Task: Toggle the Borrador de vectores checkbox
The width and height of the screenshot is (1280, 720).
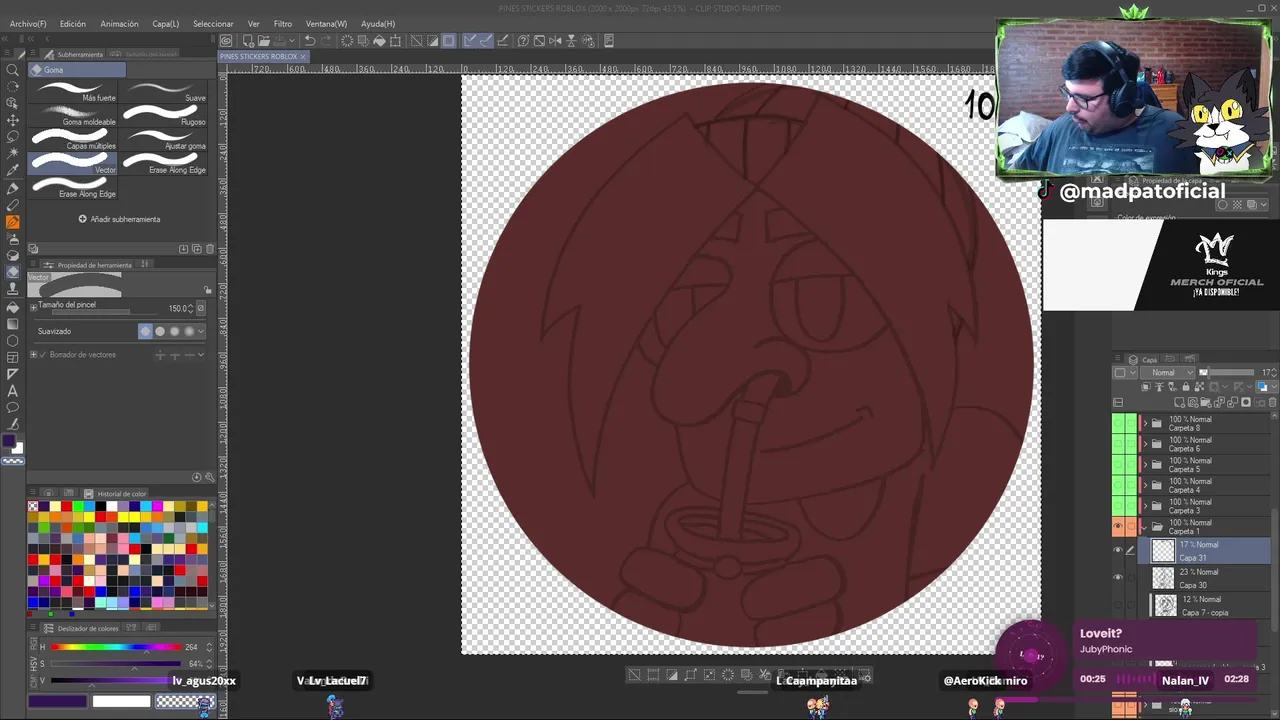Action: [42, 355]
